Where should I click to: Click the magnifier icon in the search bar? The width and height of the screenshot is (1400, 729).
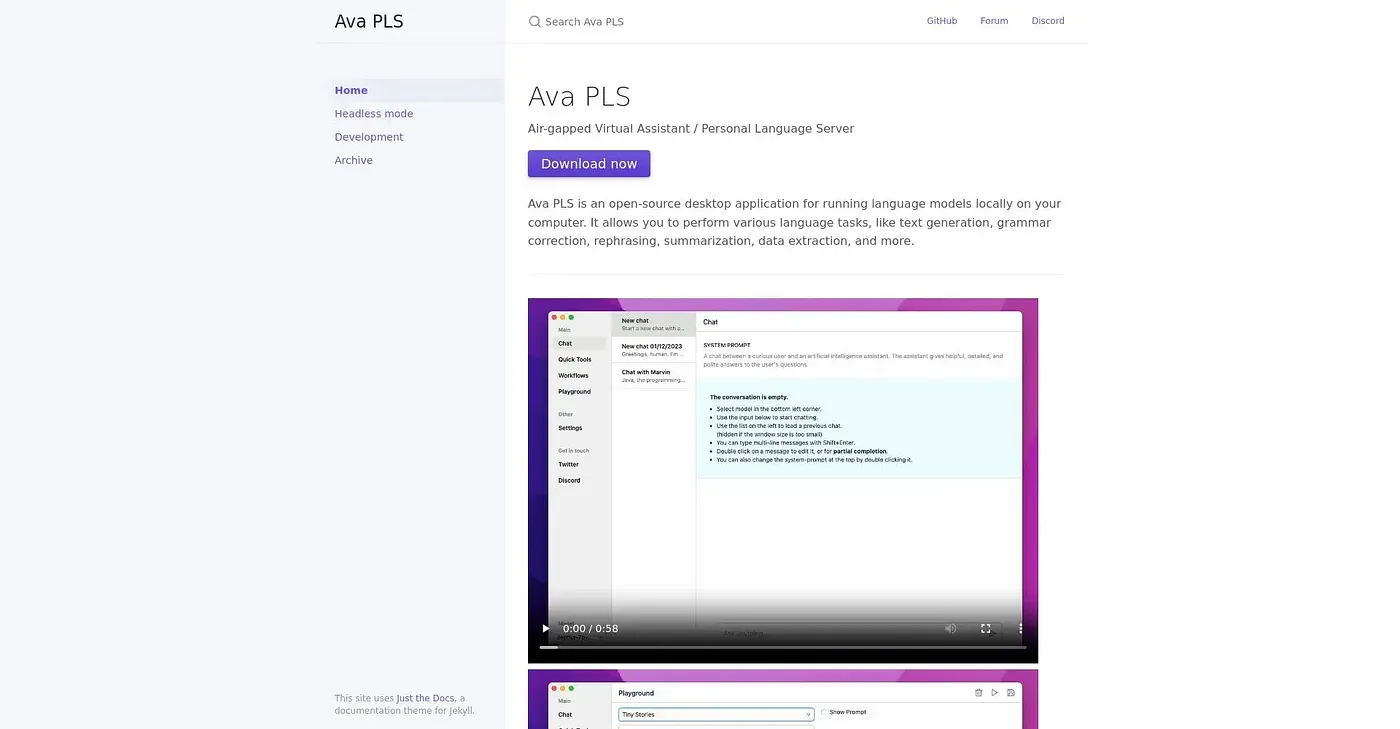(535, 22)
